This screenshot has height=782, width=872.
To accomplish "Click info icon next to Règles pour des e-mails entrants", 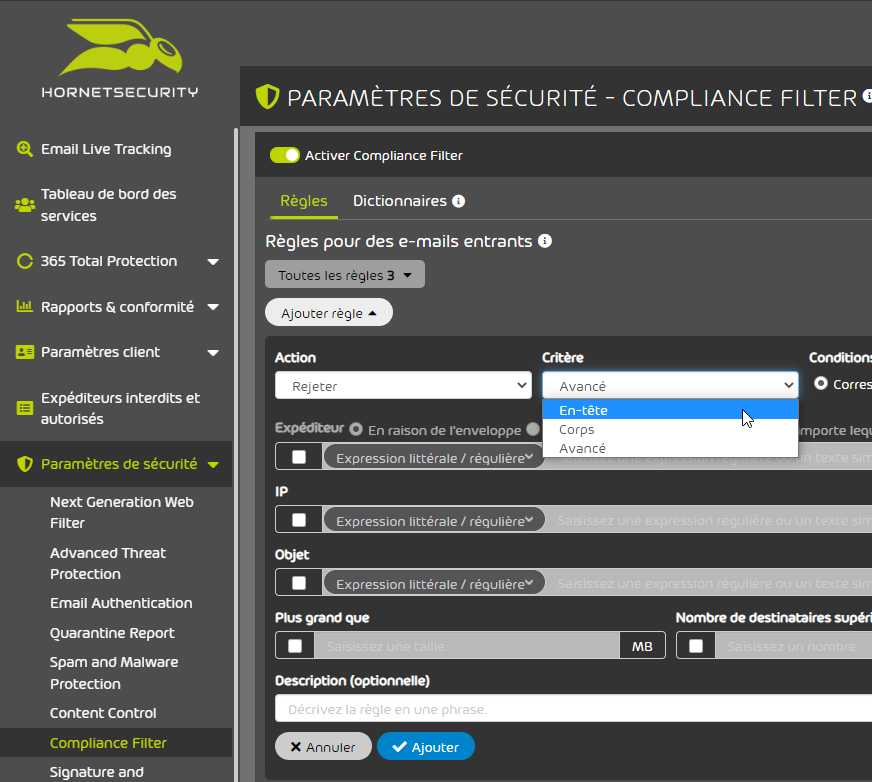I will pyautogui.click(x=545, y=241).
